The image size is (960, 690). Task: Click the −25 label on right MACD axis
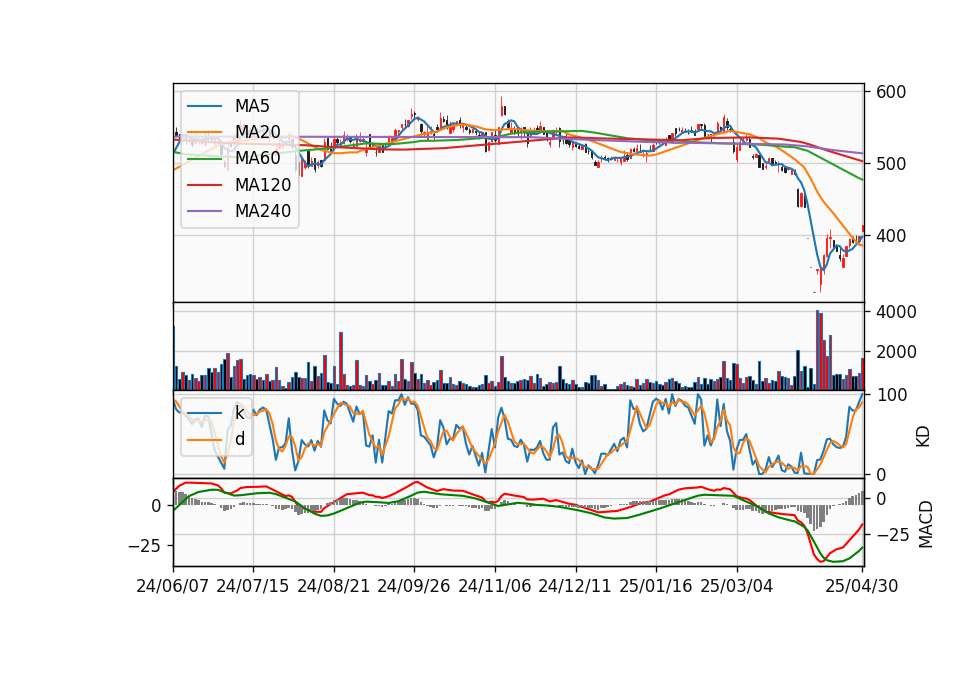893,535
